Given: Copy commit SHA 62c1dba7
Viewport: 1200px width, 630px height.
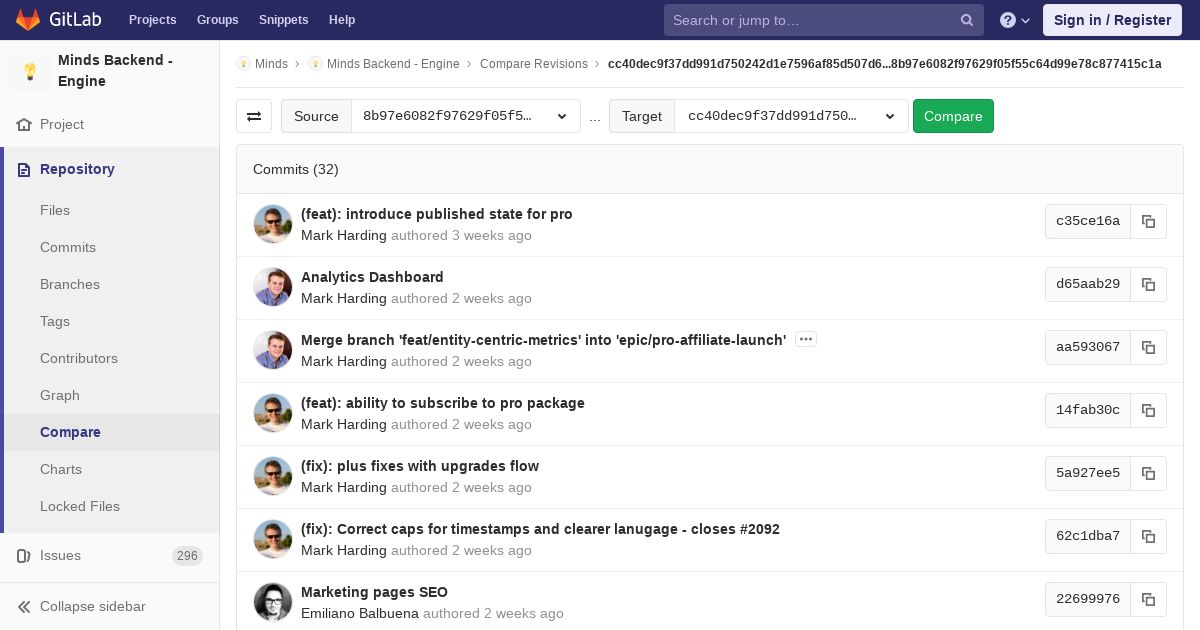Looking at the screenshot, I should click(1148, 536).
